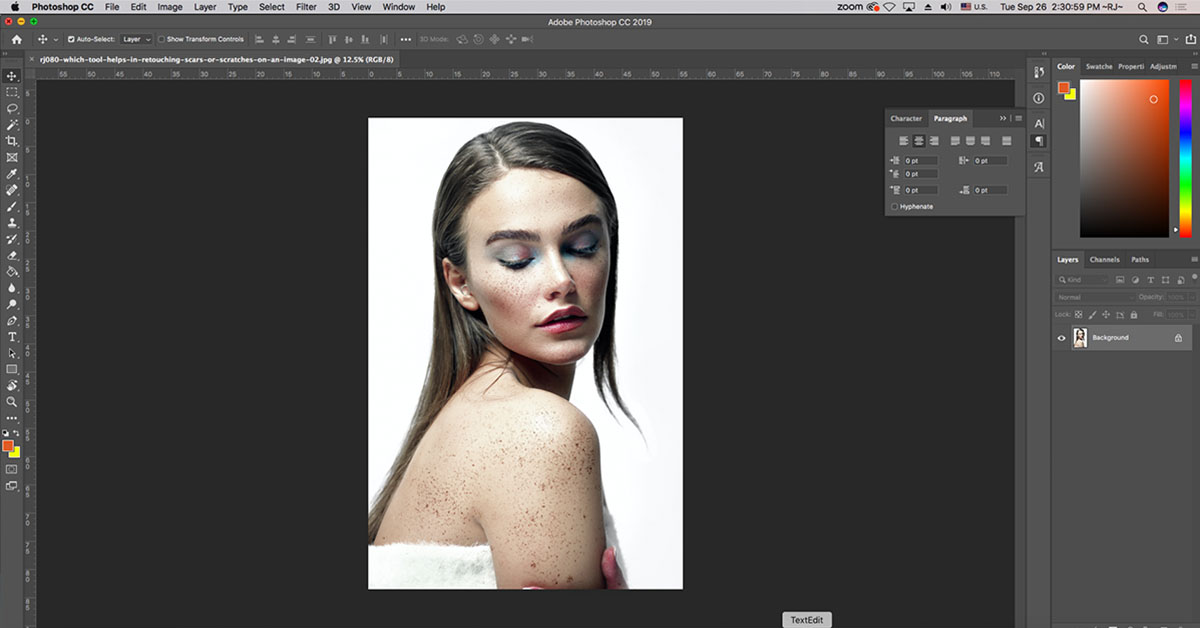Open the Character panel icon in dock
The image size is (1200, 628).
click(x=1038, y=123)
